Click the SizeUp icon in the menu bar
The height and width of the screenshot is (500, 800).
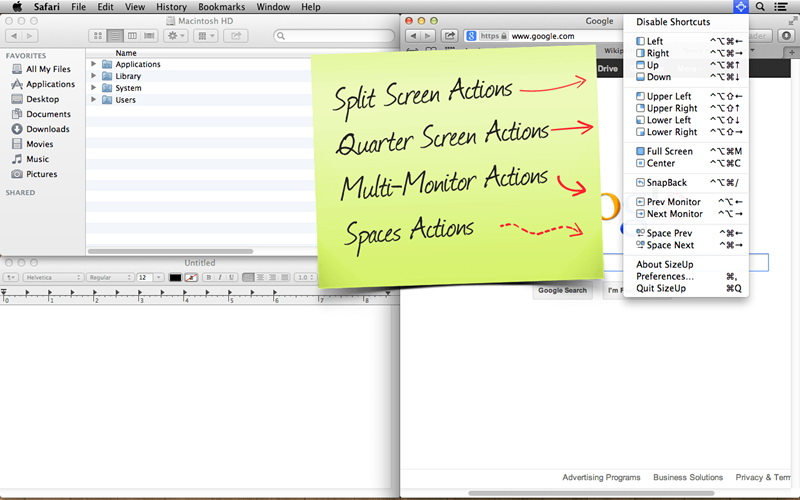tap(740, 7)
